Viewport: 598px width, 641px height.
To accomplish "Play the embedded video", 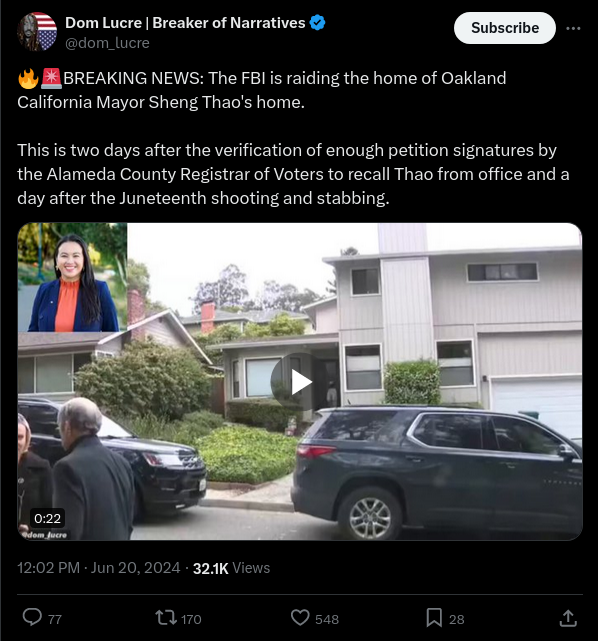I will (x=302, y=382).
